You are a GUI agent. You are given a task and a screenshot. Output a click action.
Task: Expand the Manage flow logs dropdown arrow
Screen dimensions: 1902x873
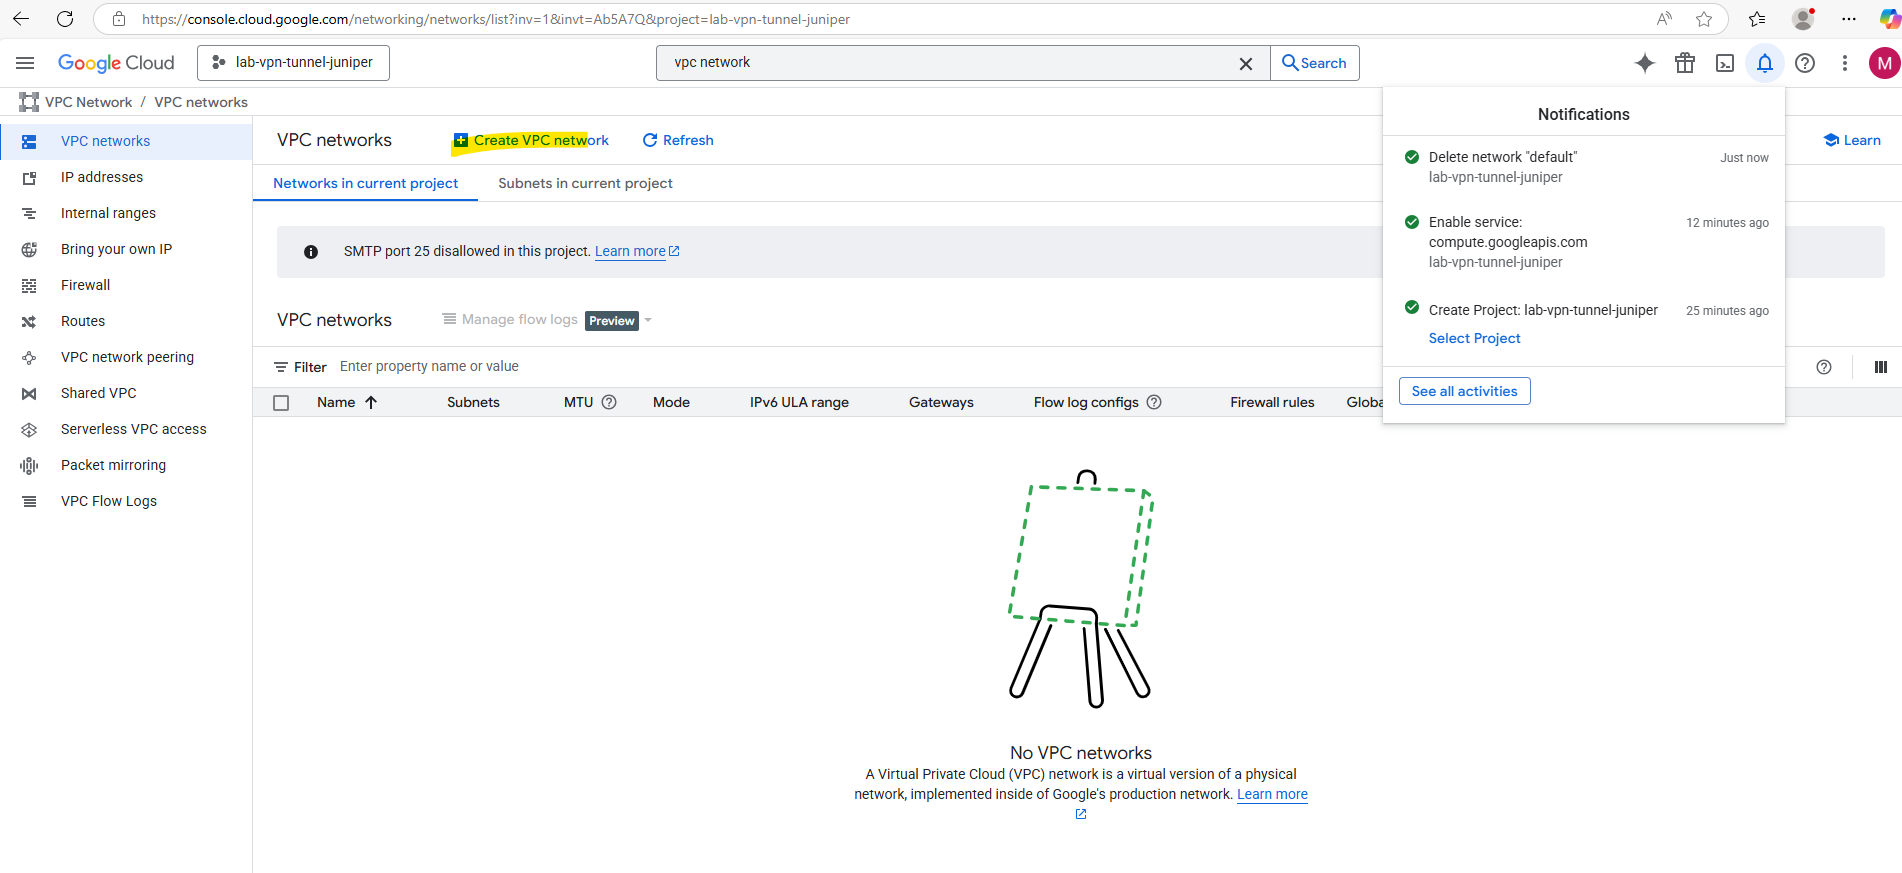point(648,320)
